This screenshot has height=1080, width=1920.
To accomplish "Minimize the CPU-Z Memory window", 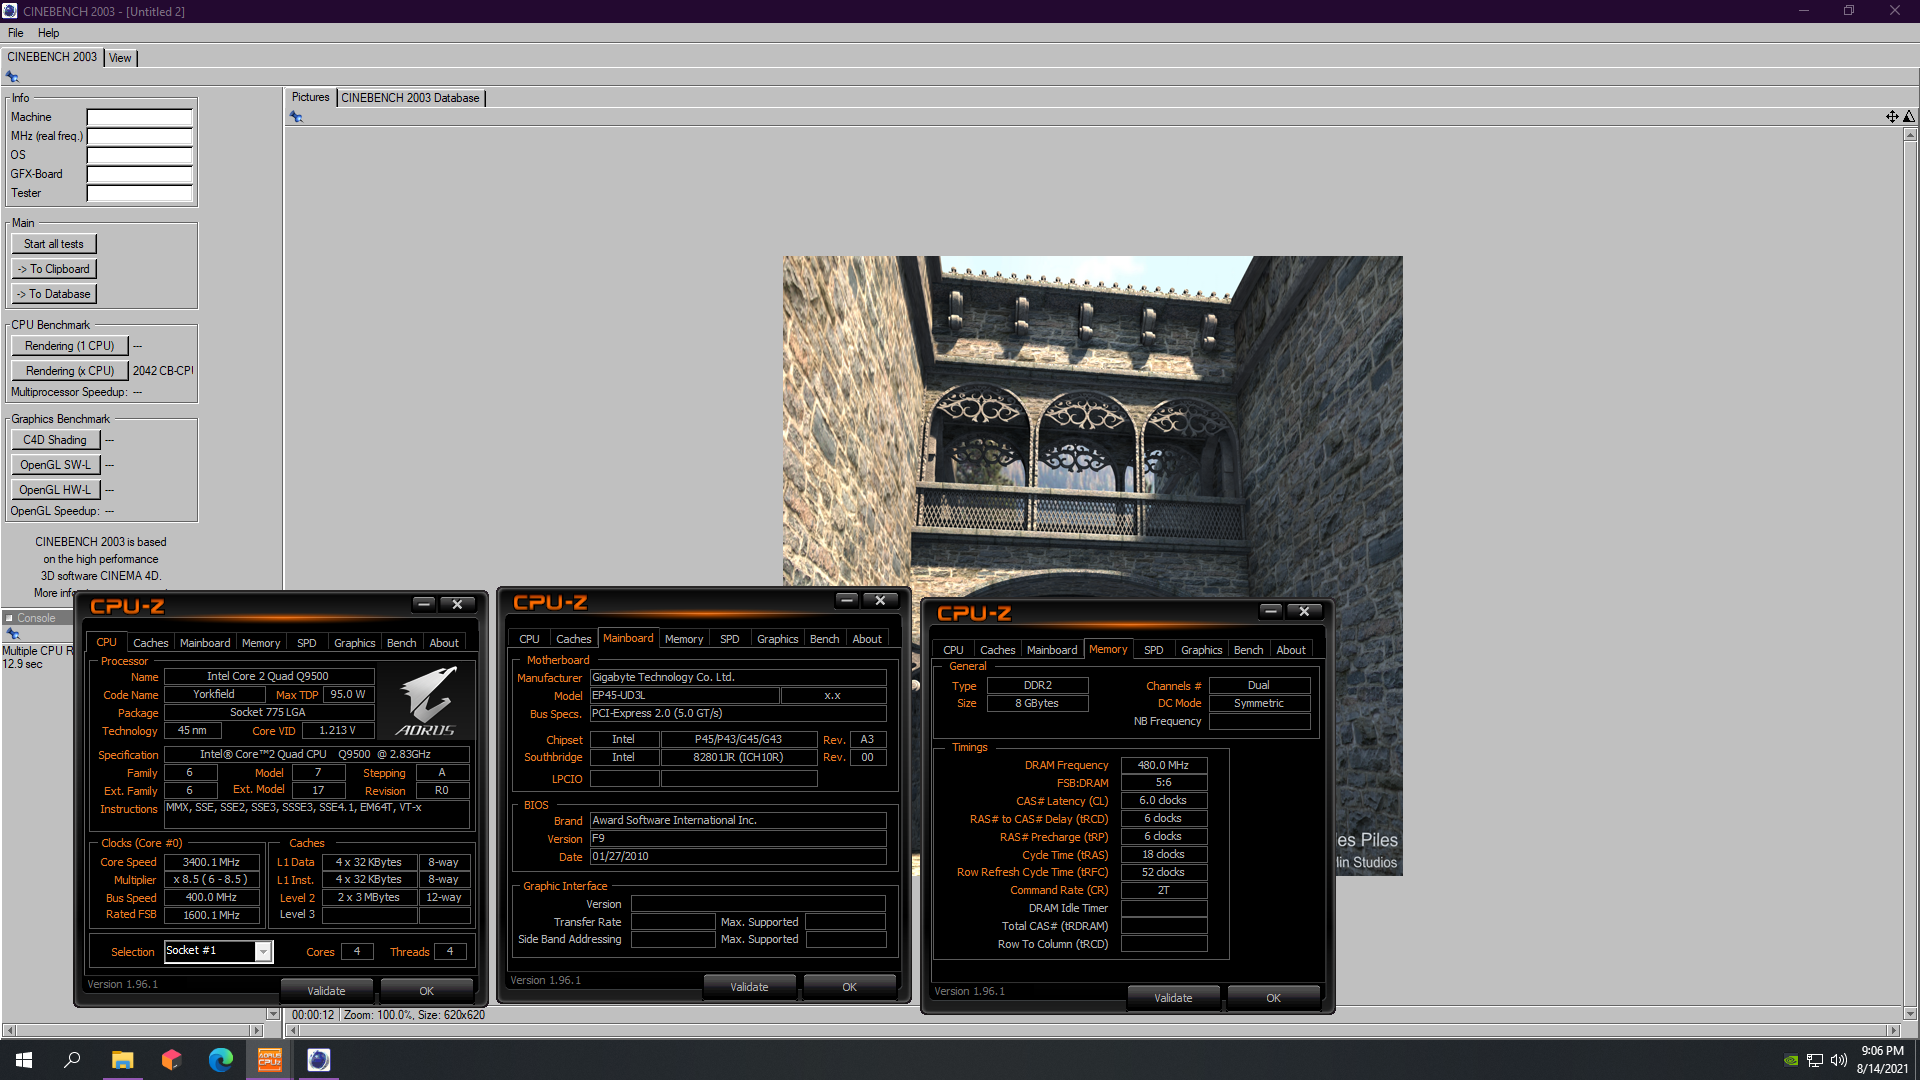I will click(x=1271, y=611).
